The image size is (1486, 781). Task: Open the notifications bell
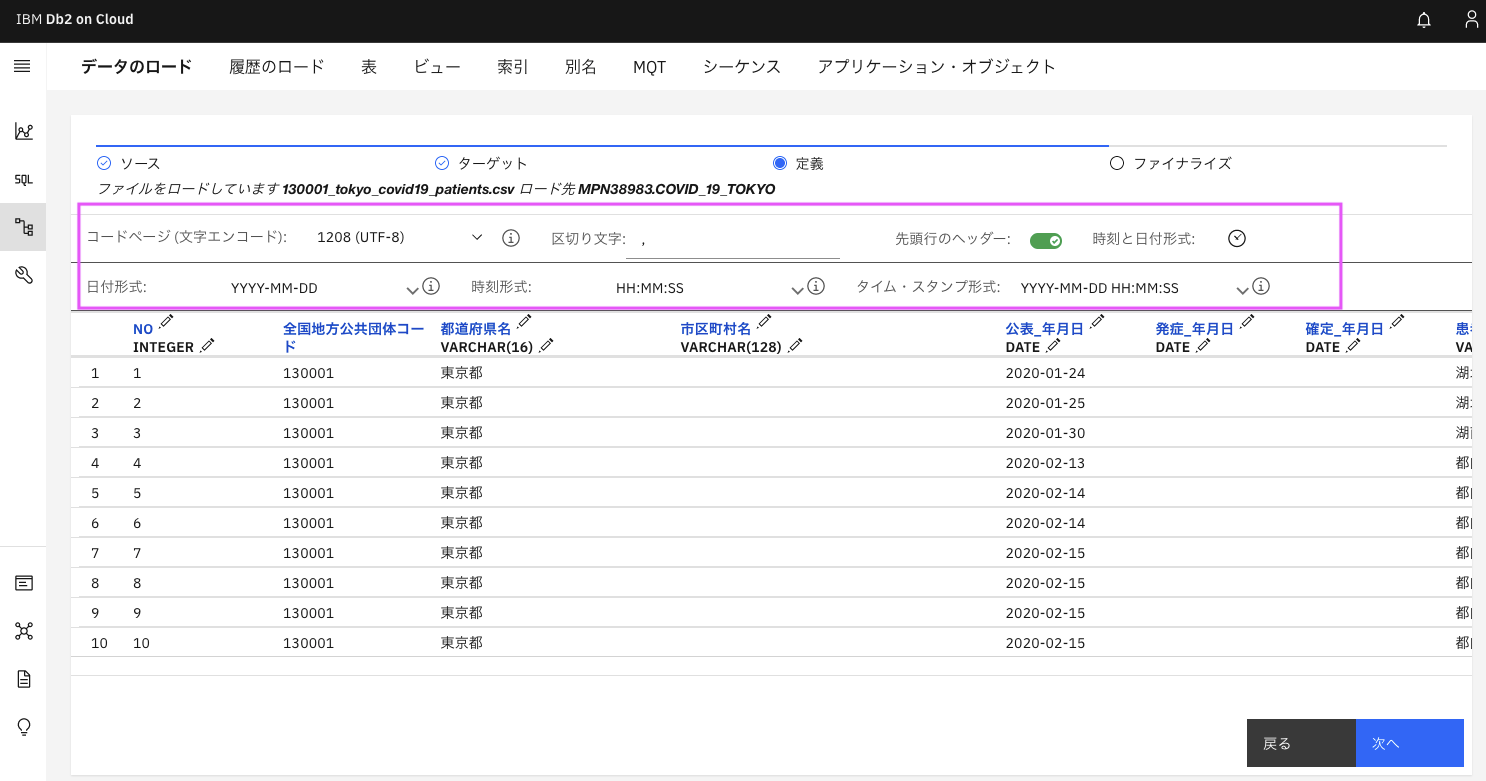click(x=1424, y=20)
